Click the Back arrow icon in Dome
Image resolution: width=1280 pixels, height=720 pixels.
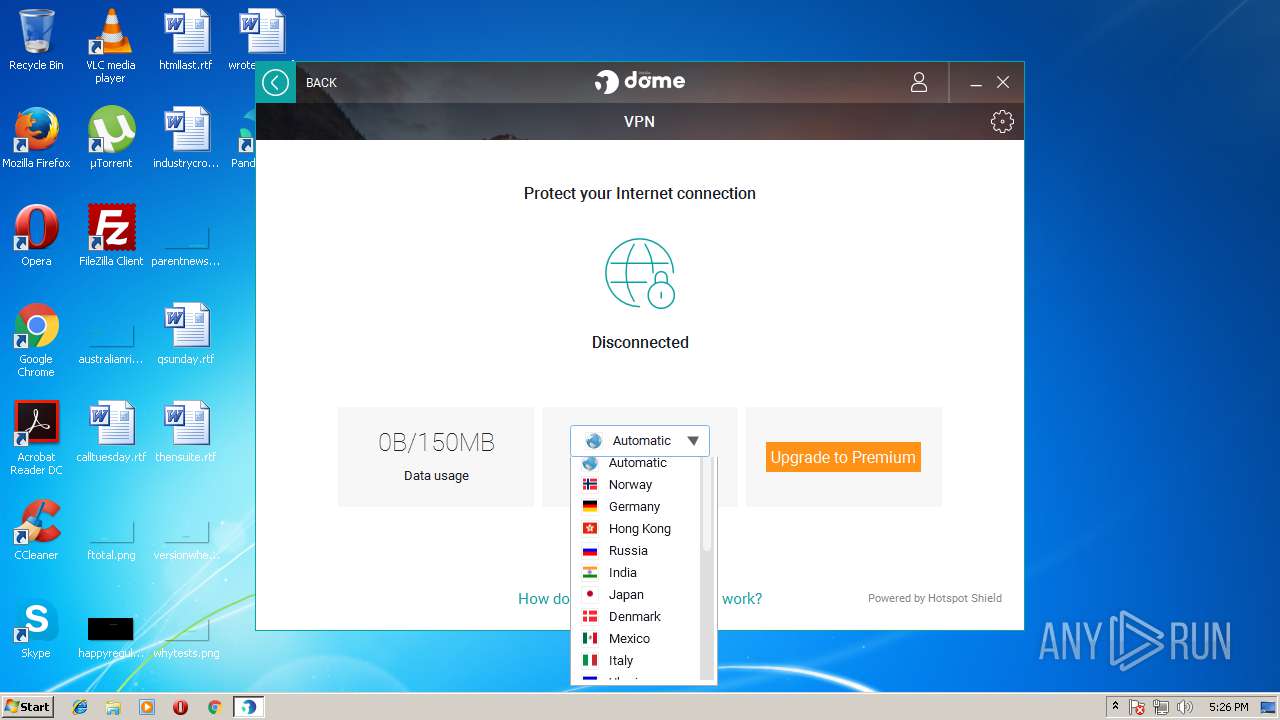pyautogui.click(x=275, y=82)
